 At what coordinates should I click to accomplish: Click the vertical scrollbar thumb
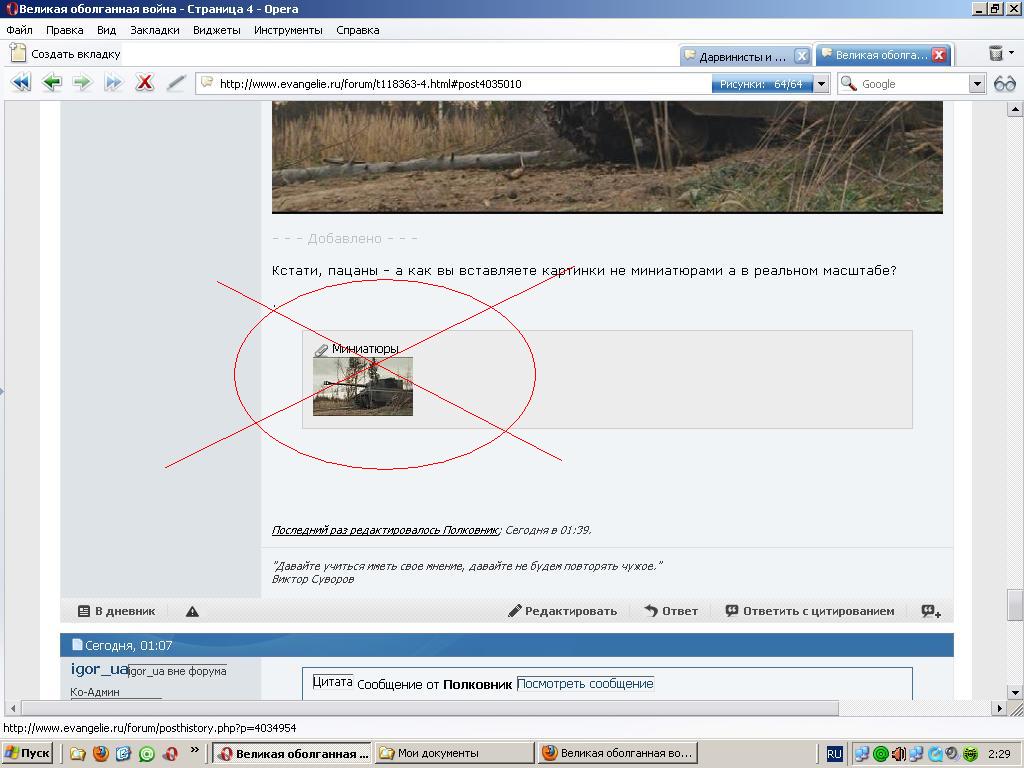click(x=1015, y=605)
